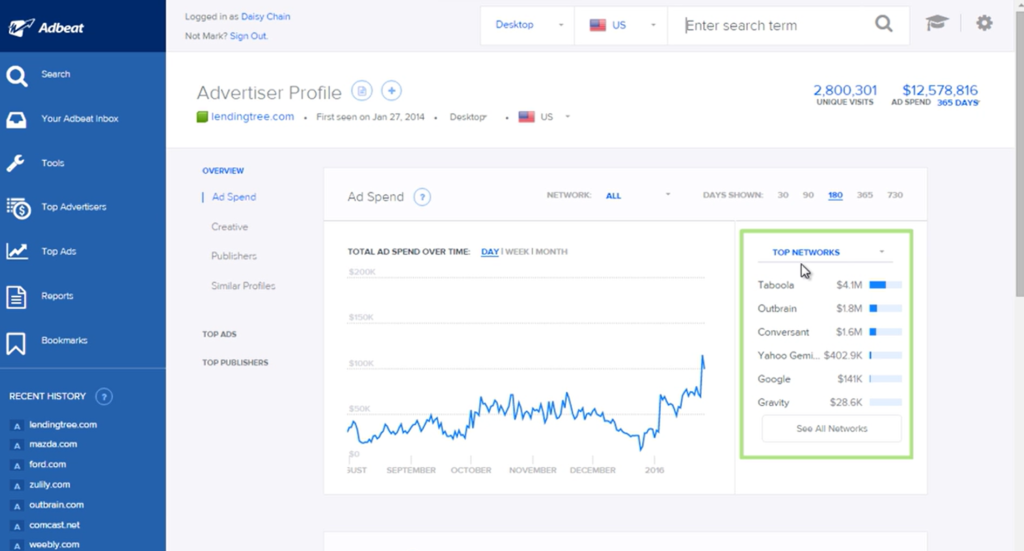This screenshot has width=1024, height=551.
Task: Click the green lendingtree favicon in the profile header
Action: 202,117
